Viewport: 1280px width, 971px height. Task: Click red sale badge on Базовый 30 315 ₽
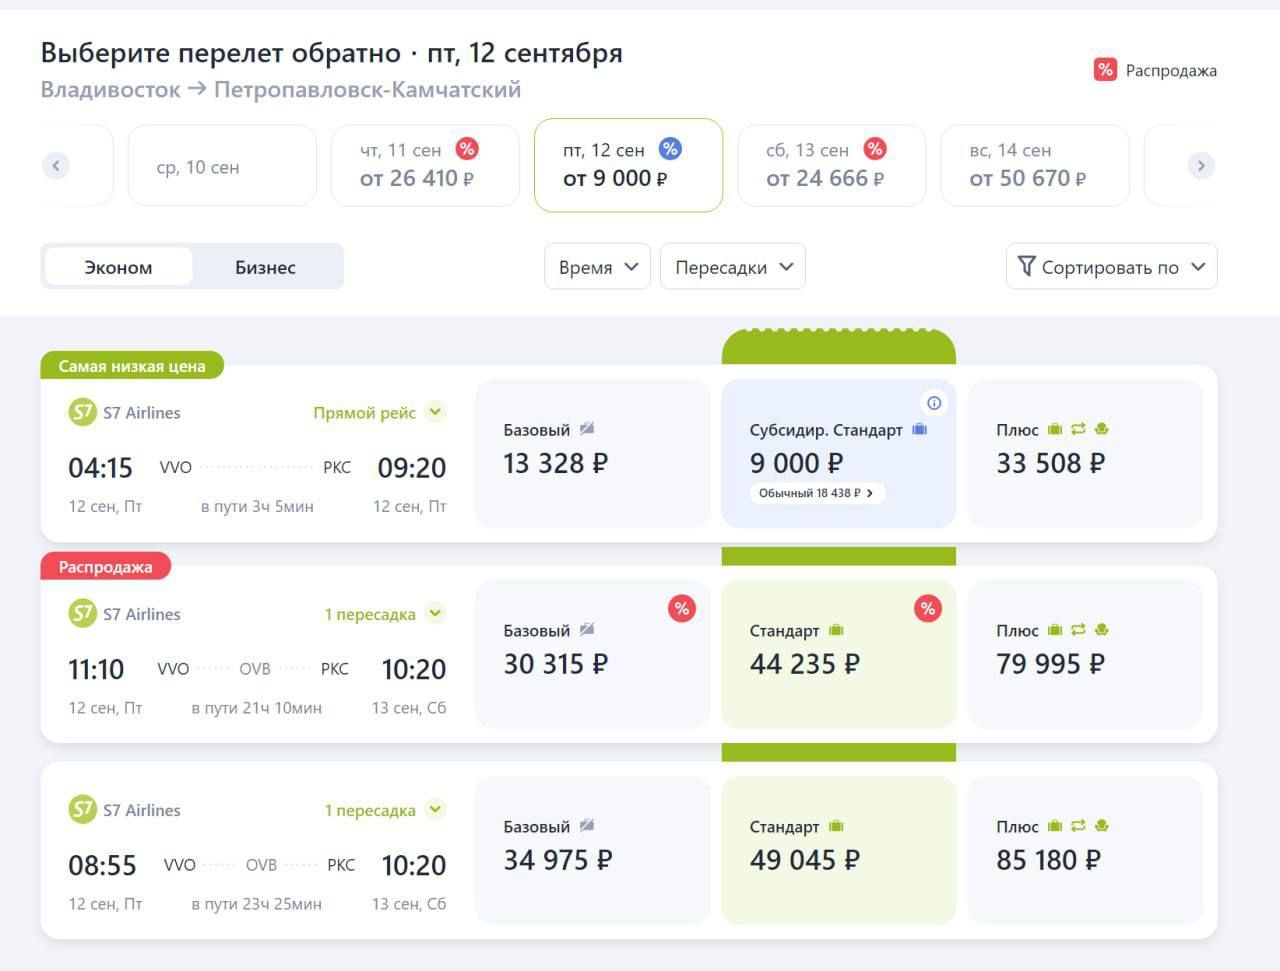tap(682, 608)
